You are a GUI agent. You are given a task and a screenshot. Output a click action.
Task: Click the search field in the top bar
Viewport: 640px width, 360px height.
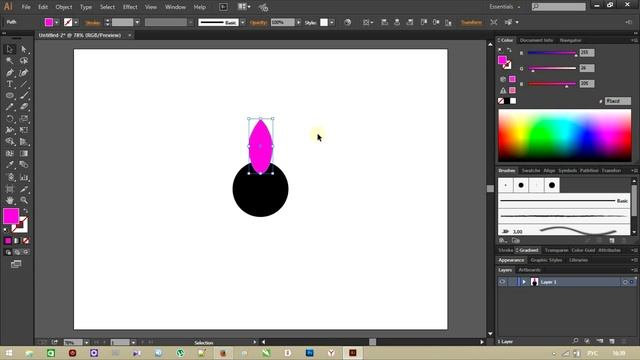pos(558,7)
